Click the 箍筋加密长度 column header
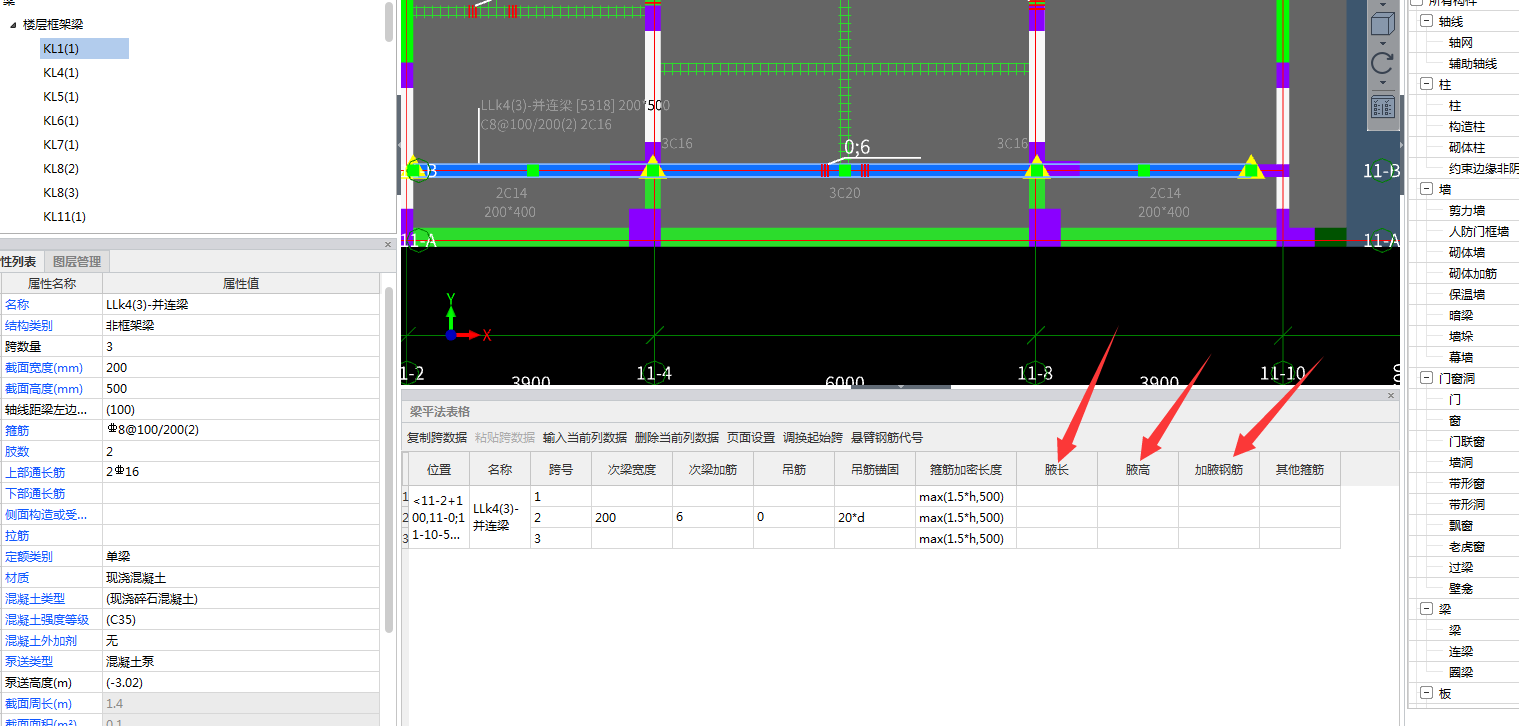1519x726 pixels. tap(966, 469)
